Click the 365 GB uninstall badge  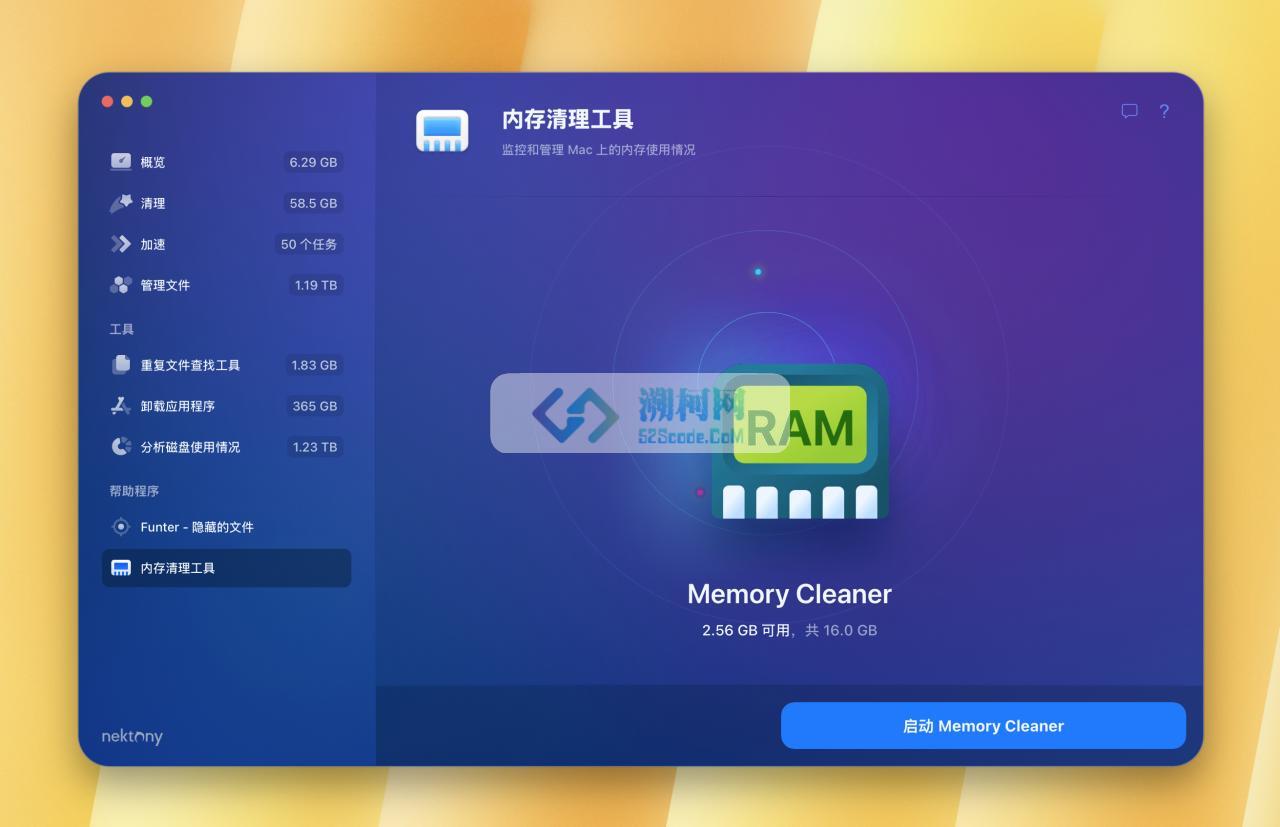coord(315,406)
